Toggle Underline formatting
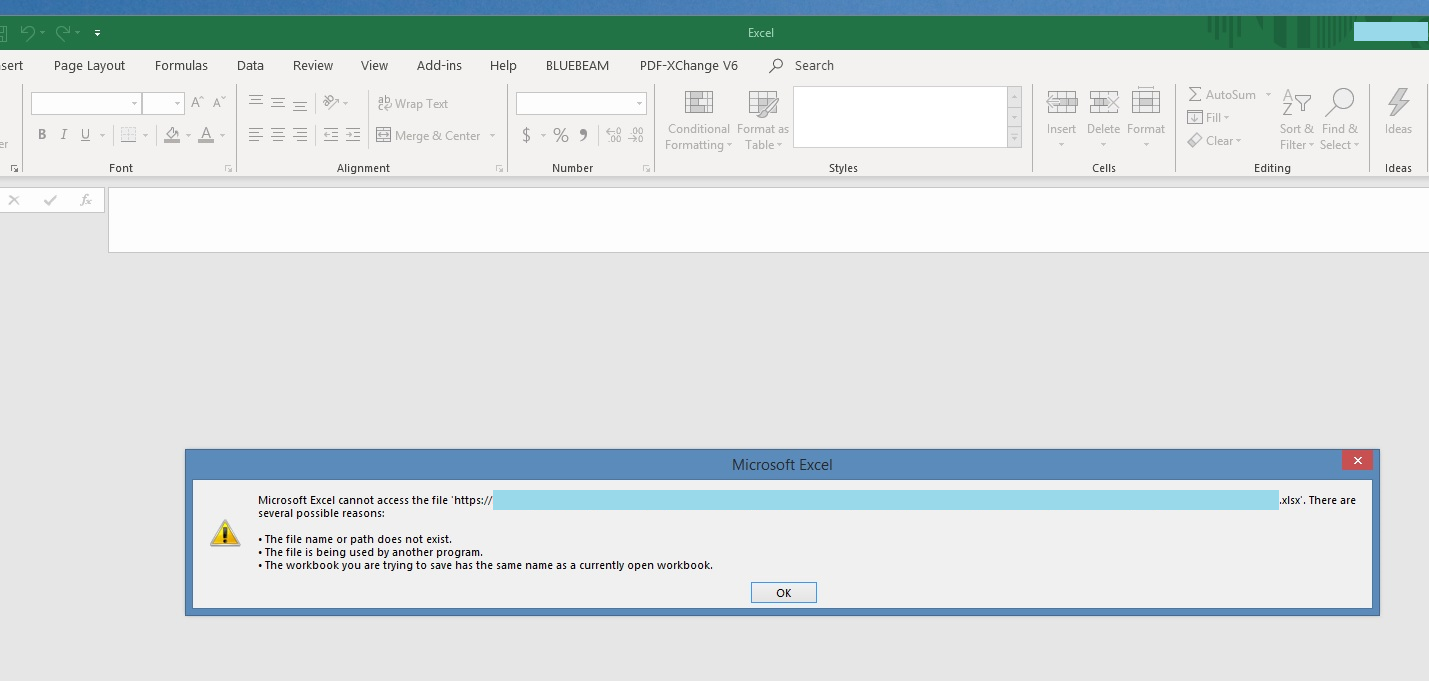The height and width of the screenshot is (681, 1429). [x=86, y=135]
